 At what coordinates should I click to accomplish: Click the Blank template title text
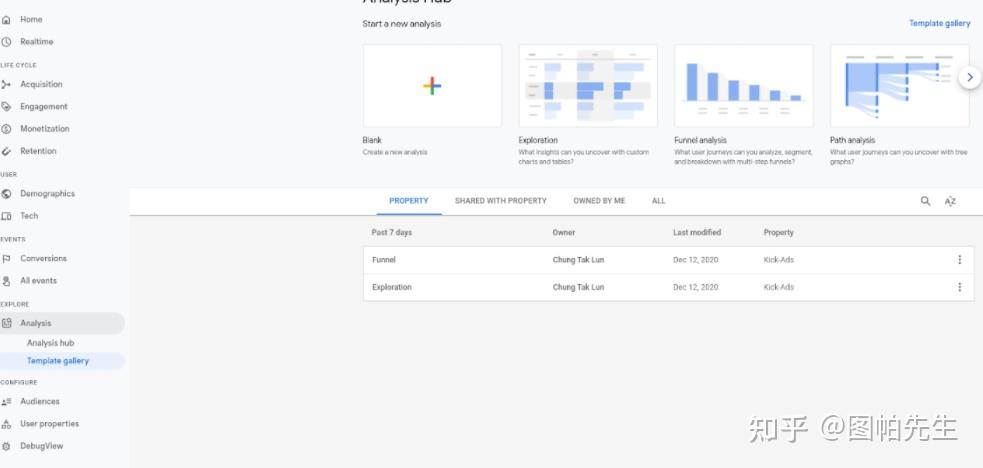pos(372,140)
